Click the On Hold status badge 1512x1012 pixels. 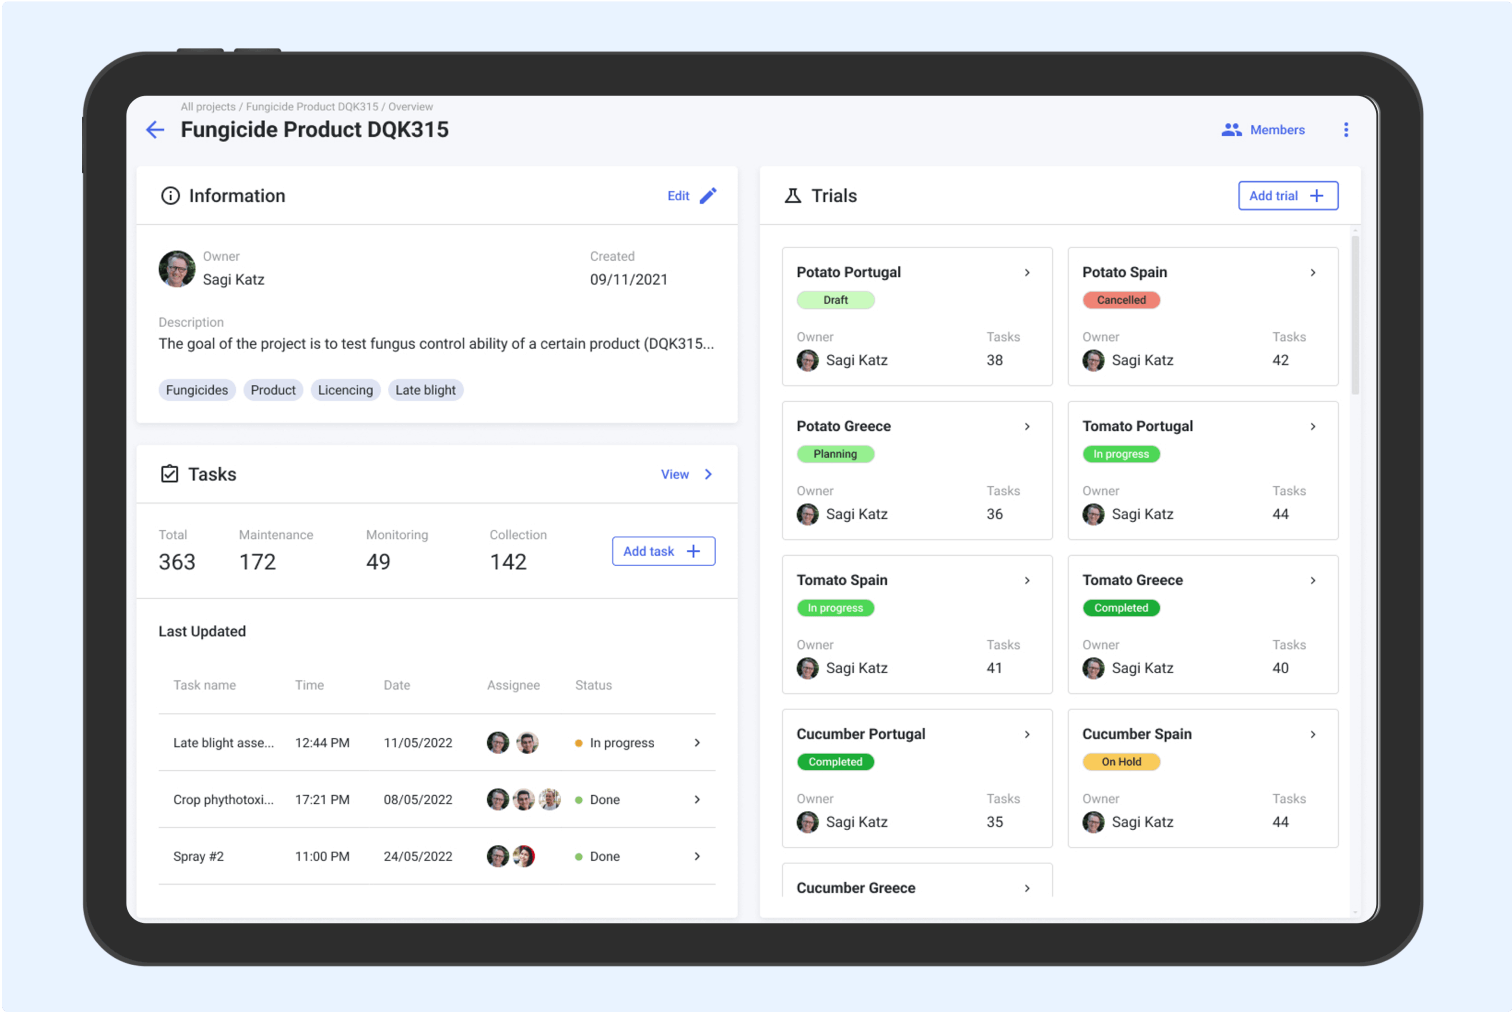coord(1122,762)
